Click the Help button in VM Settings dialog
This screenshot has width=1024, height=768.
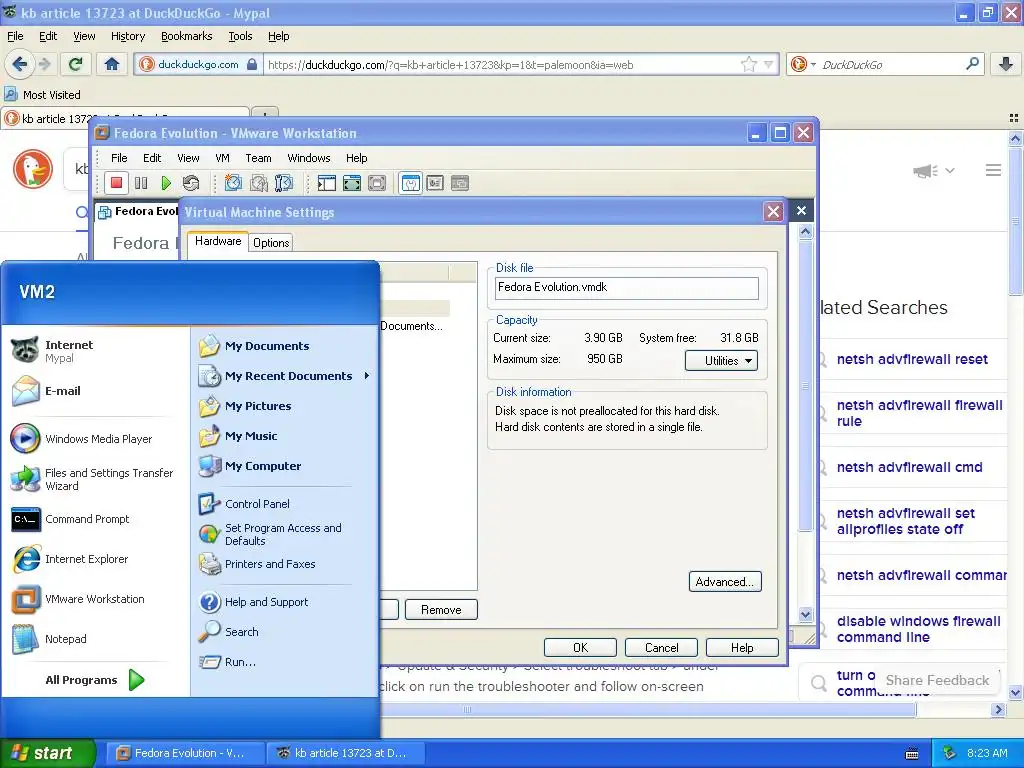[x=742, y=647]
